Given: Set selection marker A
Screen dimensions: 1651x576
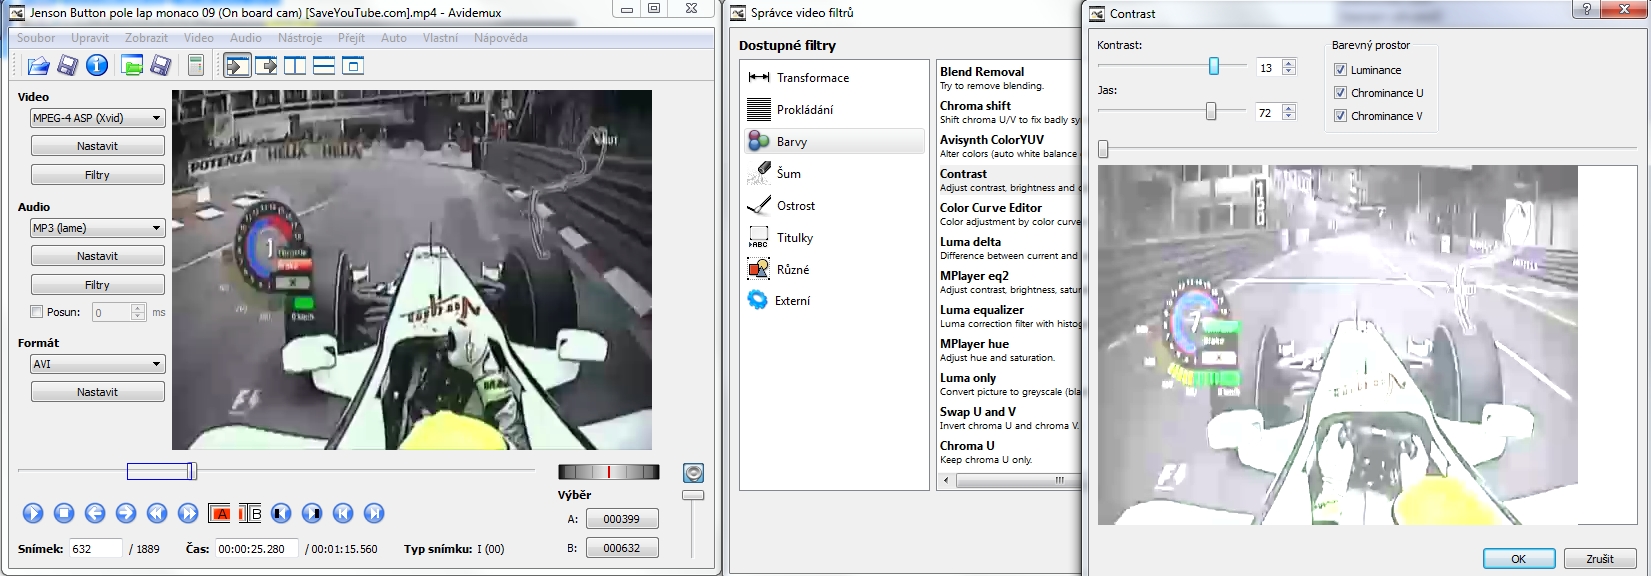Looking at the screenshot, I should [x=220, y=513].
